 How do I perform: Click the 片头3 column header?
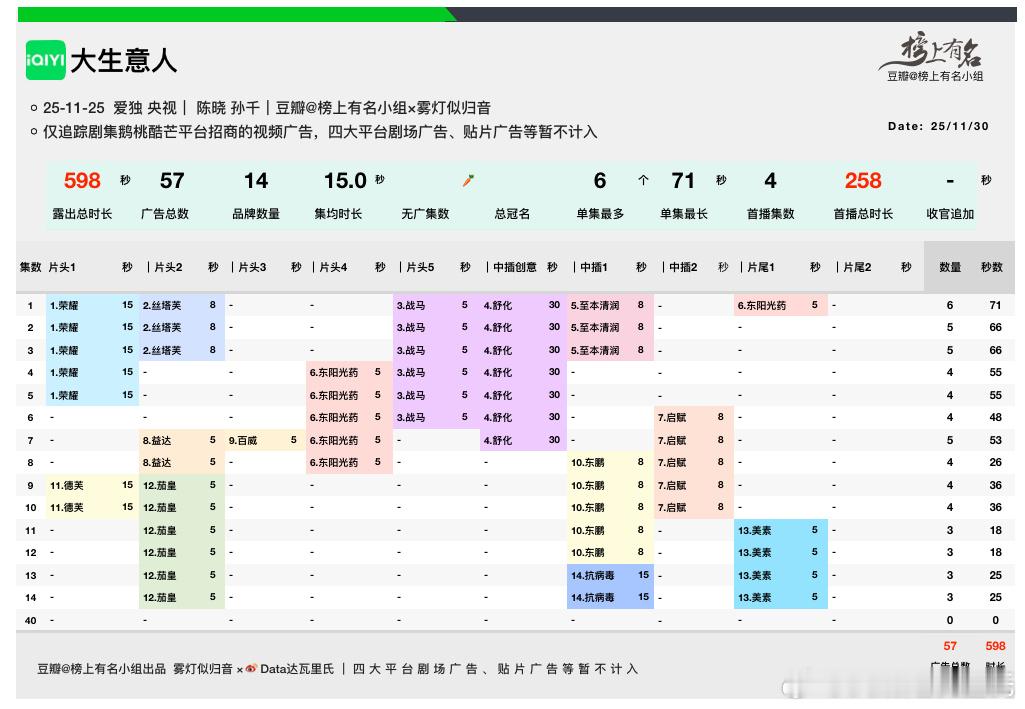coord(252,267)
